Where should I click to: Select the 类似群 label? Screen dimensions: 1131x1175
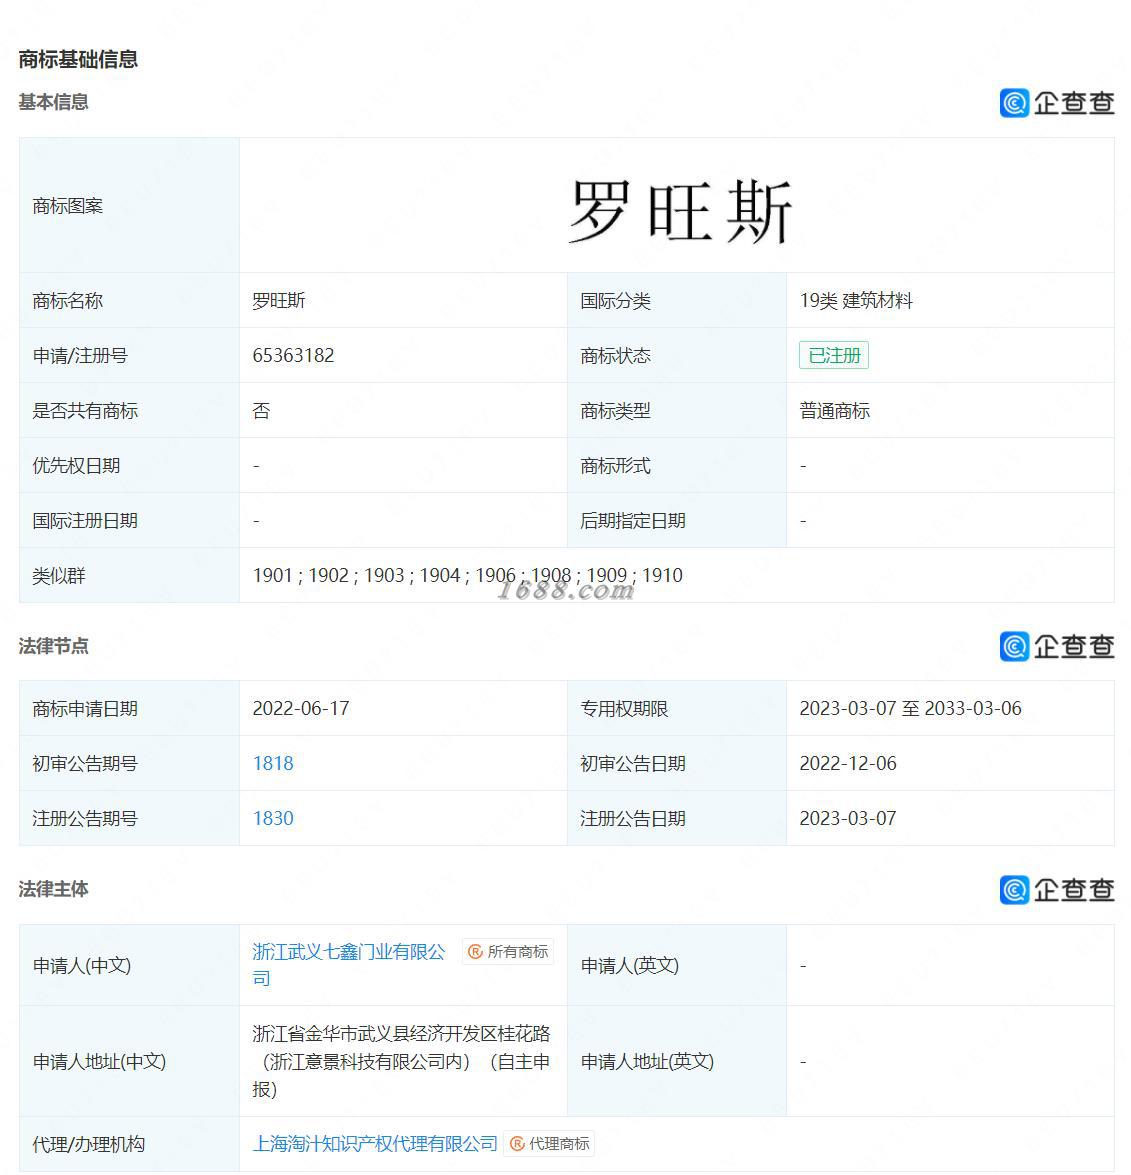[x=58, y=576]
